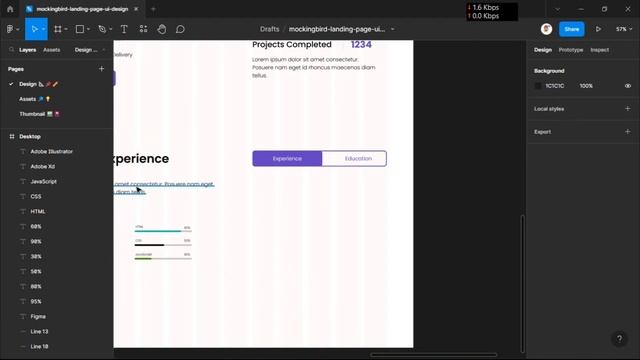Screen dimensions: 640x360
Task: Open Pen tool dropdown arrow
Action: 111,29
